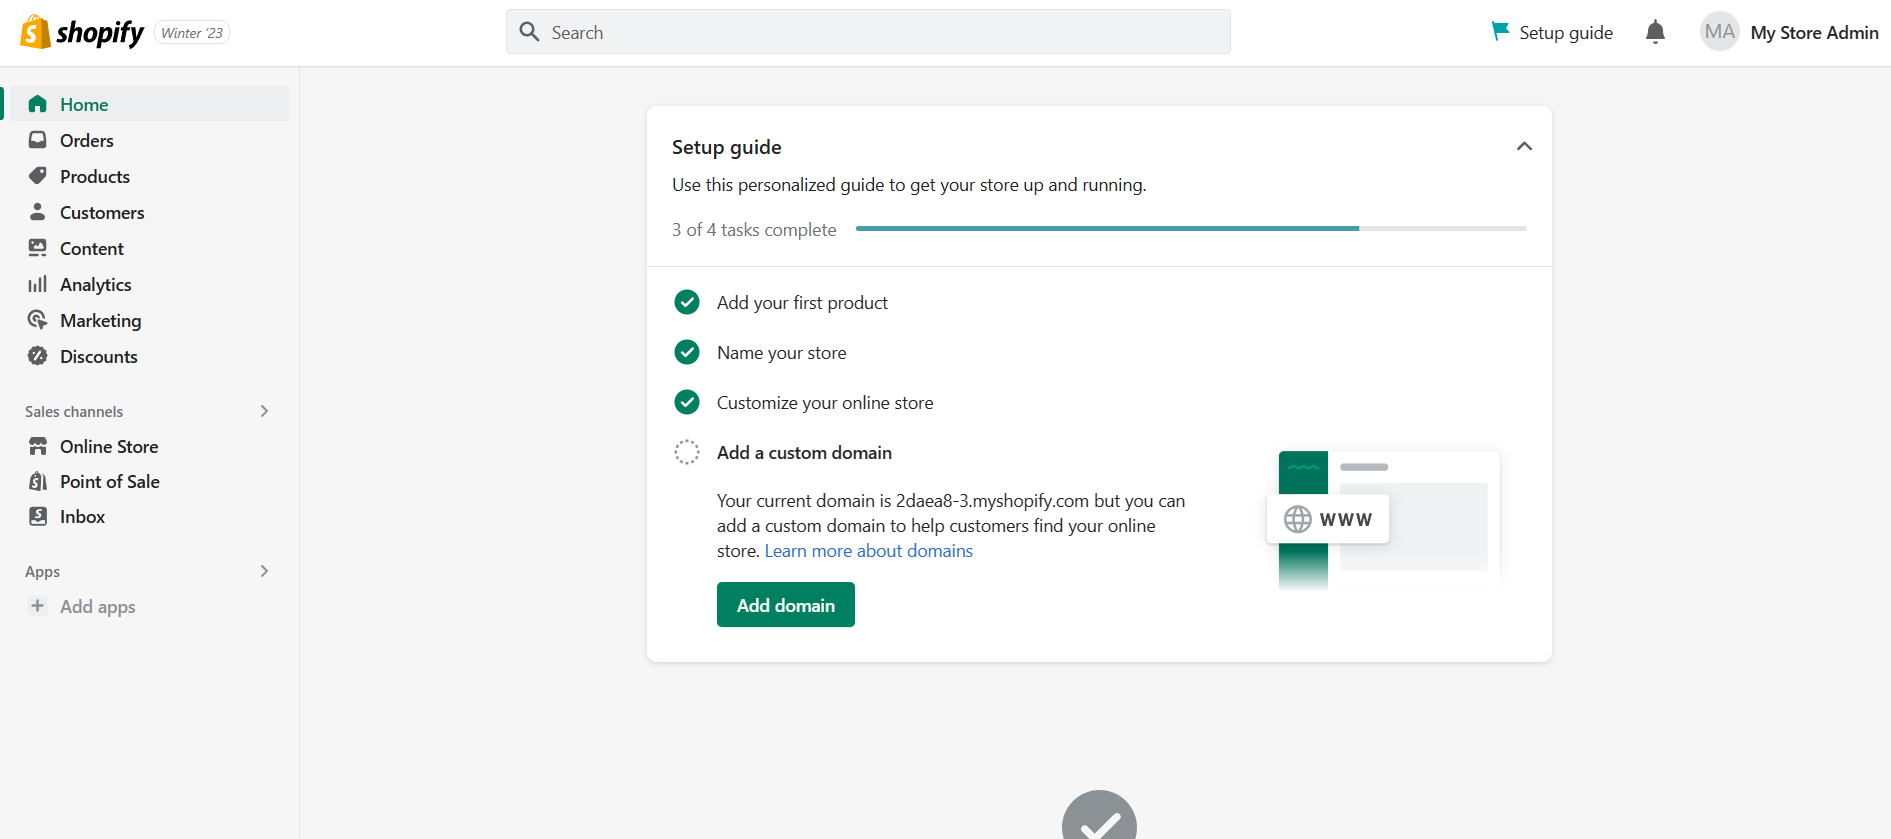The height and width of the screenshot is (839, 1891).
Task: Click the Apps section heading
Action: [42, 571]
